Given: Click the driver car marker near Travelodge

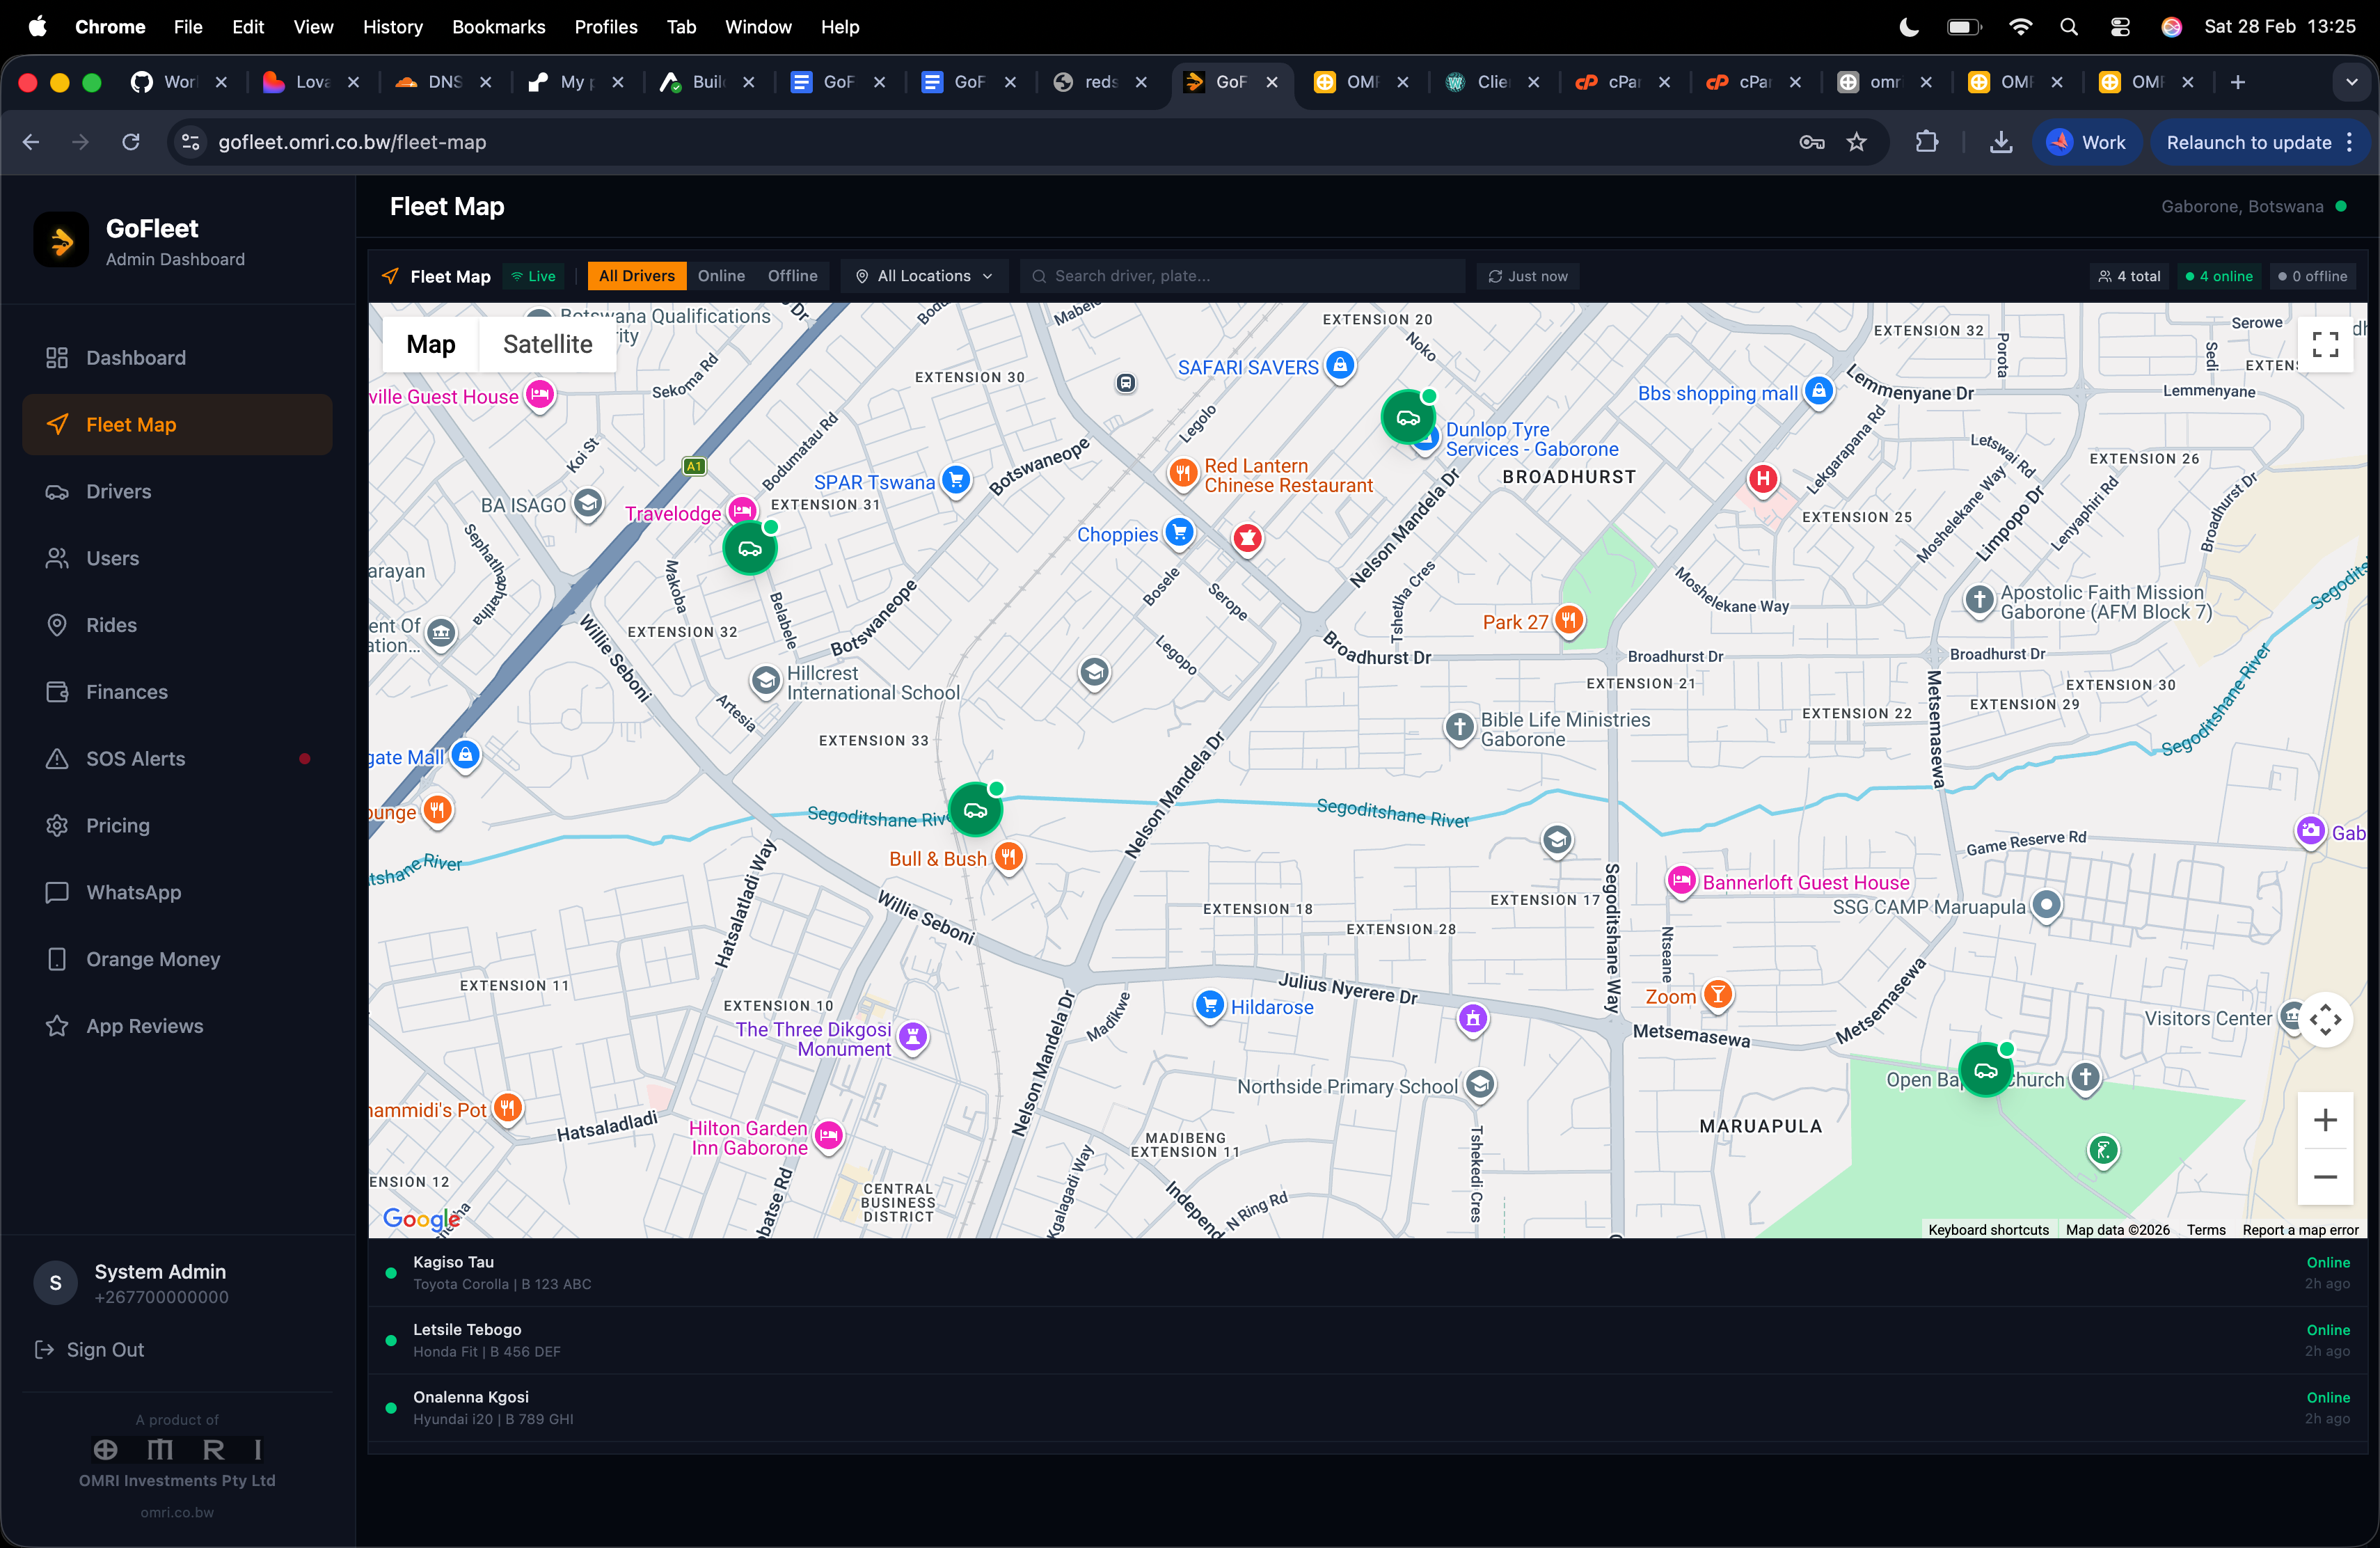Looking at the screenshot, I should tap(750, 548).
